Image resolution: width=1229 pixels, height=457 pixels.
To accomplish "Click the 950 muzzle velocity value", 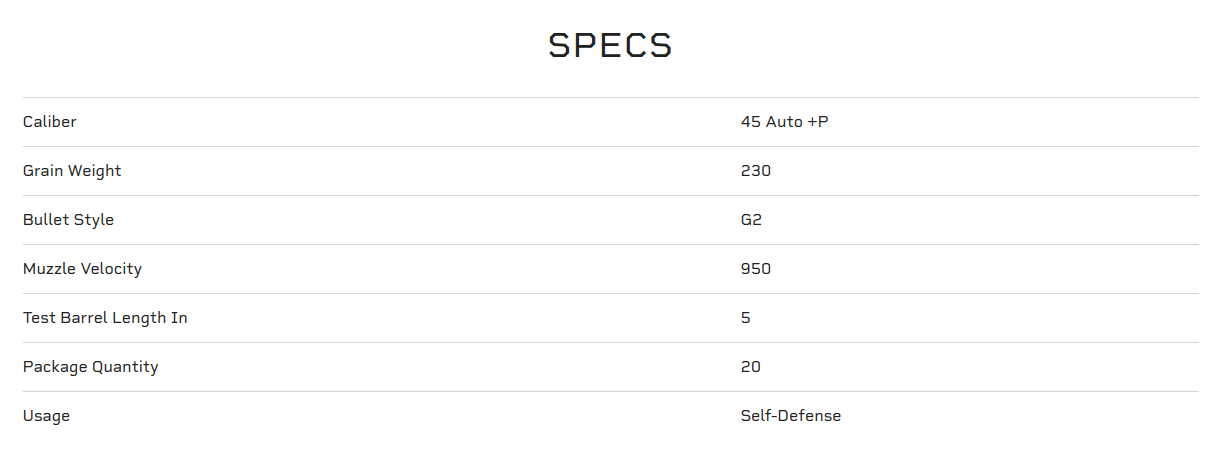I will pyautogui.click(x=756, y=269).
